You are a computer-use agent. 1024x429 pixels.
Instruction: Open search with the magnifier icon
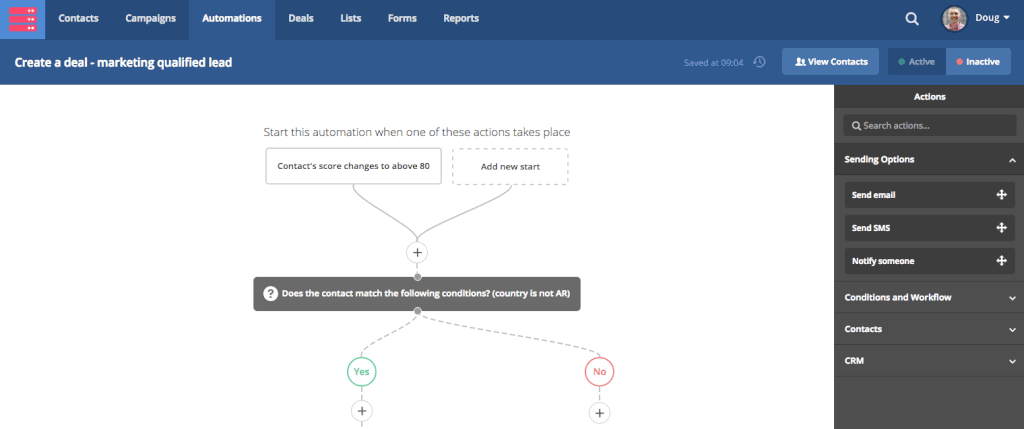pos(911,19)
